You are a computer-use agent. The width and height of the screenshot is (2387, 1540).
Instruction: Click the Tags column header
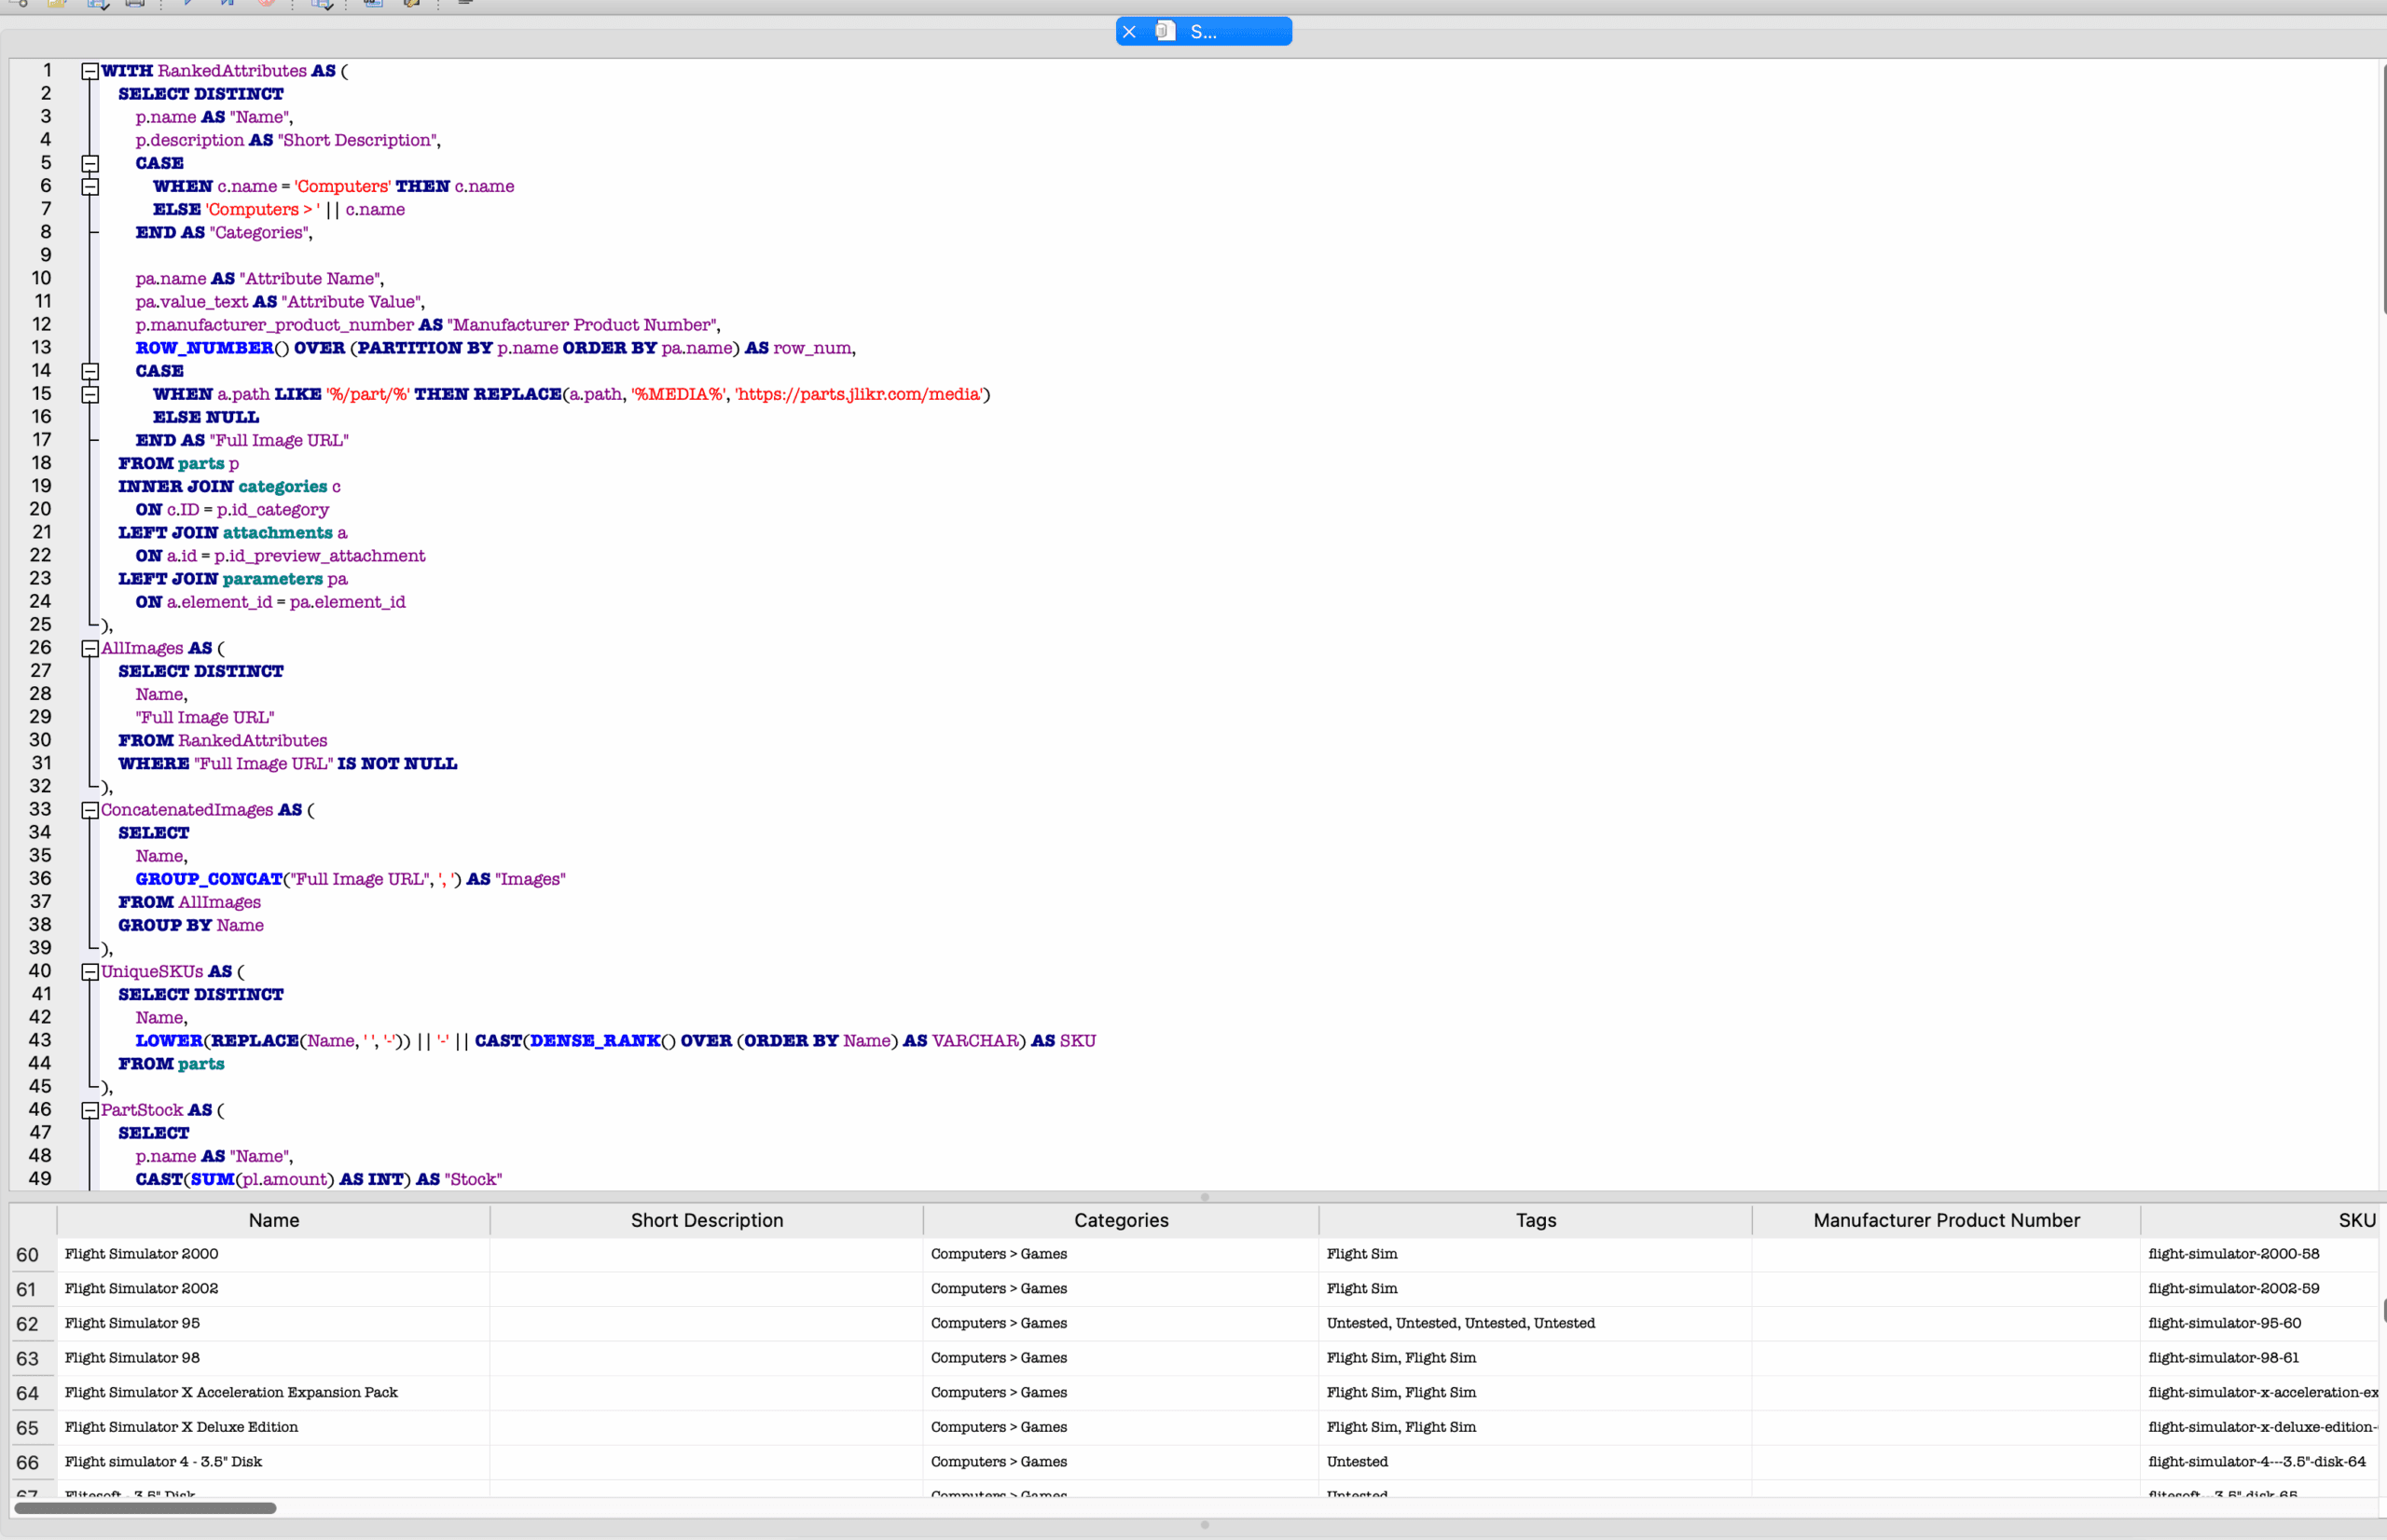(1535, 1220)
